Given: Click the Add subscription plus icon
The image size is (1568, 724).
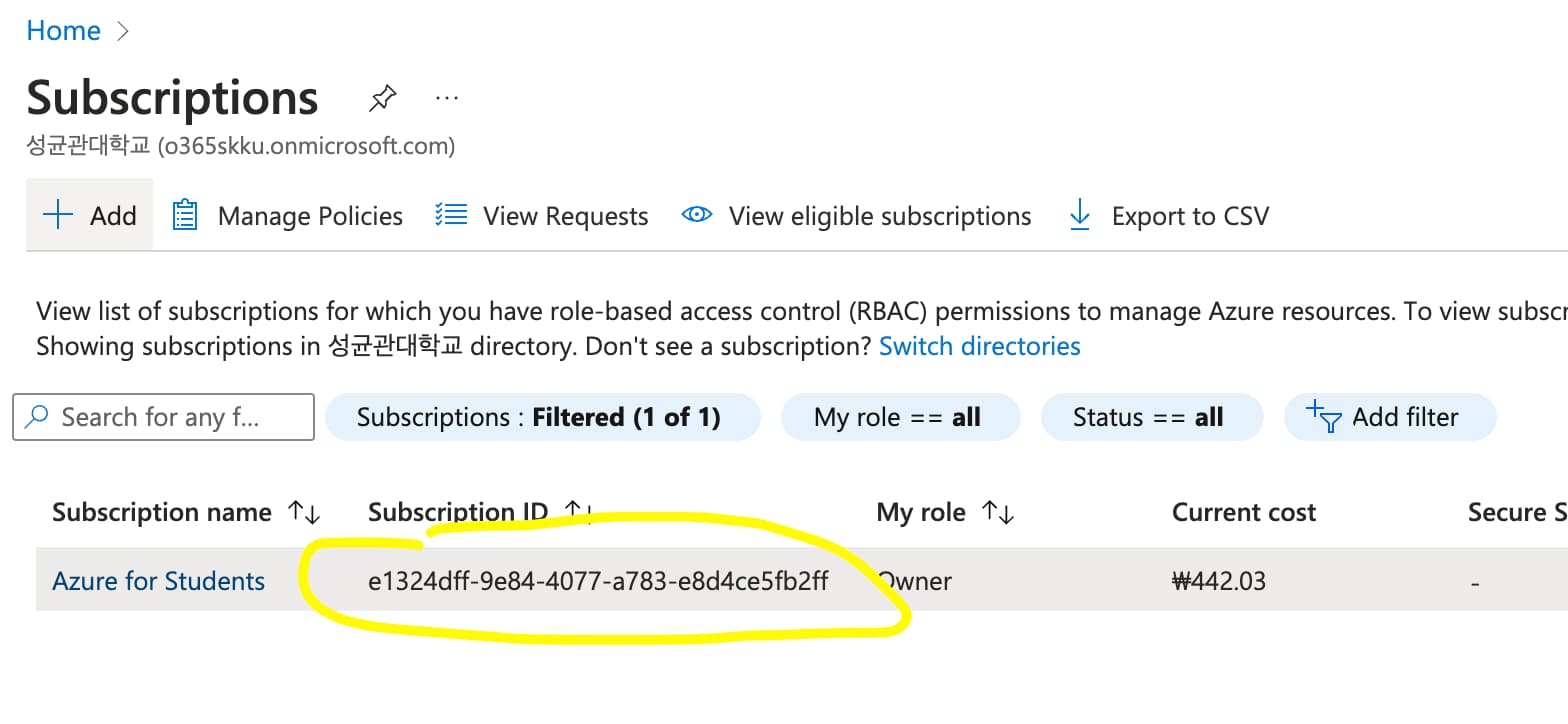Looking at the screenshot, I should 58,215.
